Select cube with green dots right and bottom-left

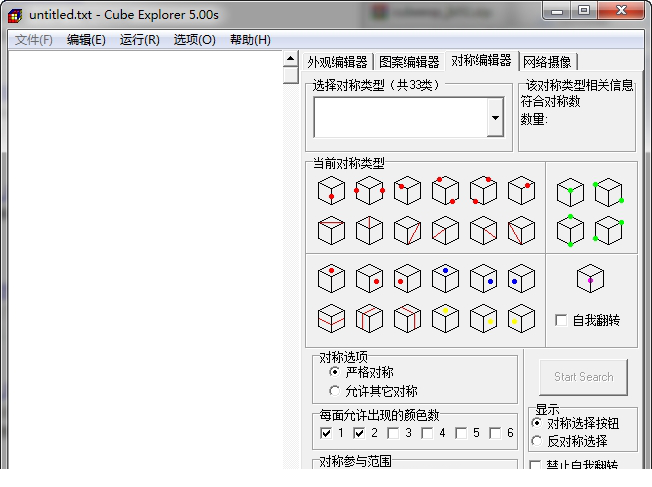pyautogui.click(x=608, y=230)
